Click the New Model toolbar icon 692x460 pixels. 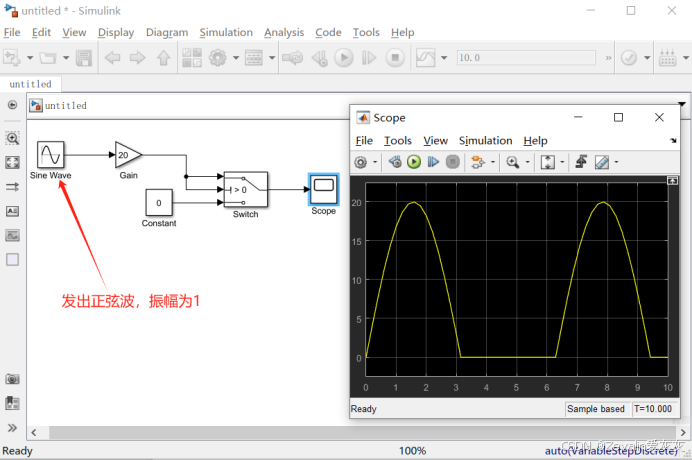click(12, 58)
